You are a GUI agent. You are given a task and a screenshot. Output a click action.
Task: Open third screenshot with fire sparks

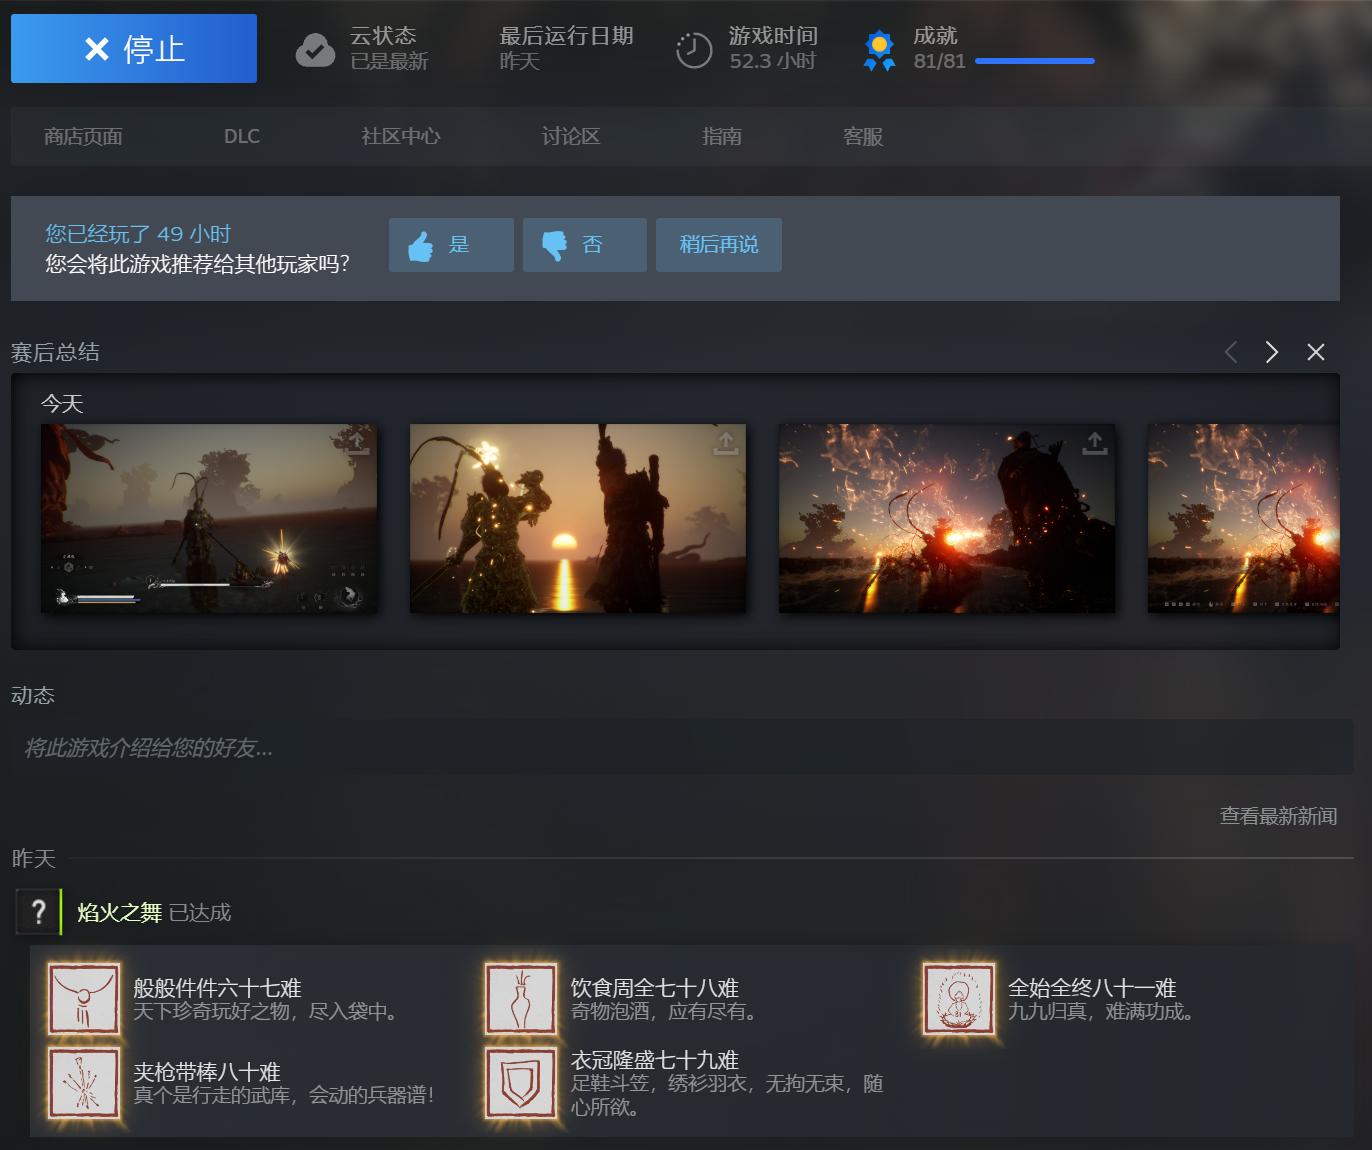947,518
